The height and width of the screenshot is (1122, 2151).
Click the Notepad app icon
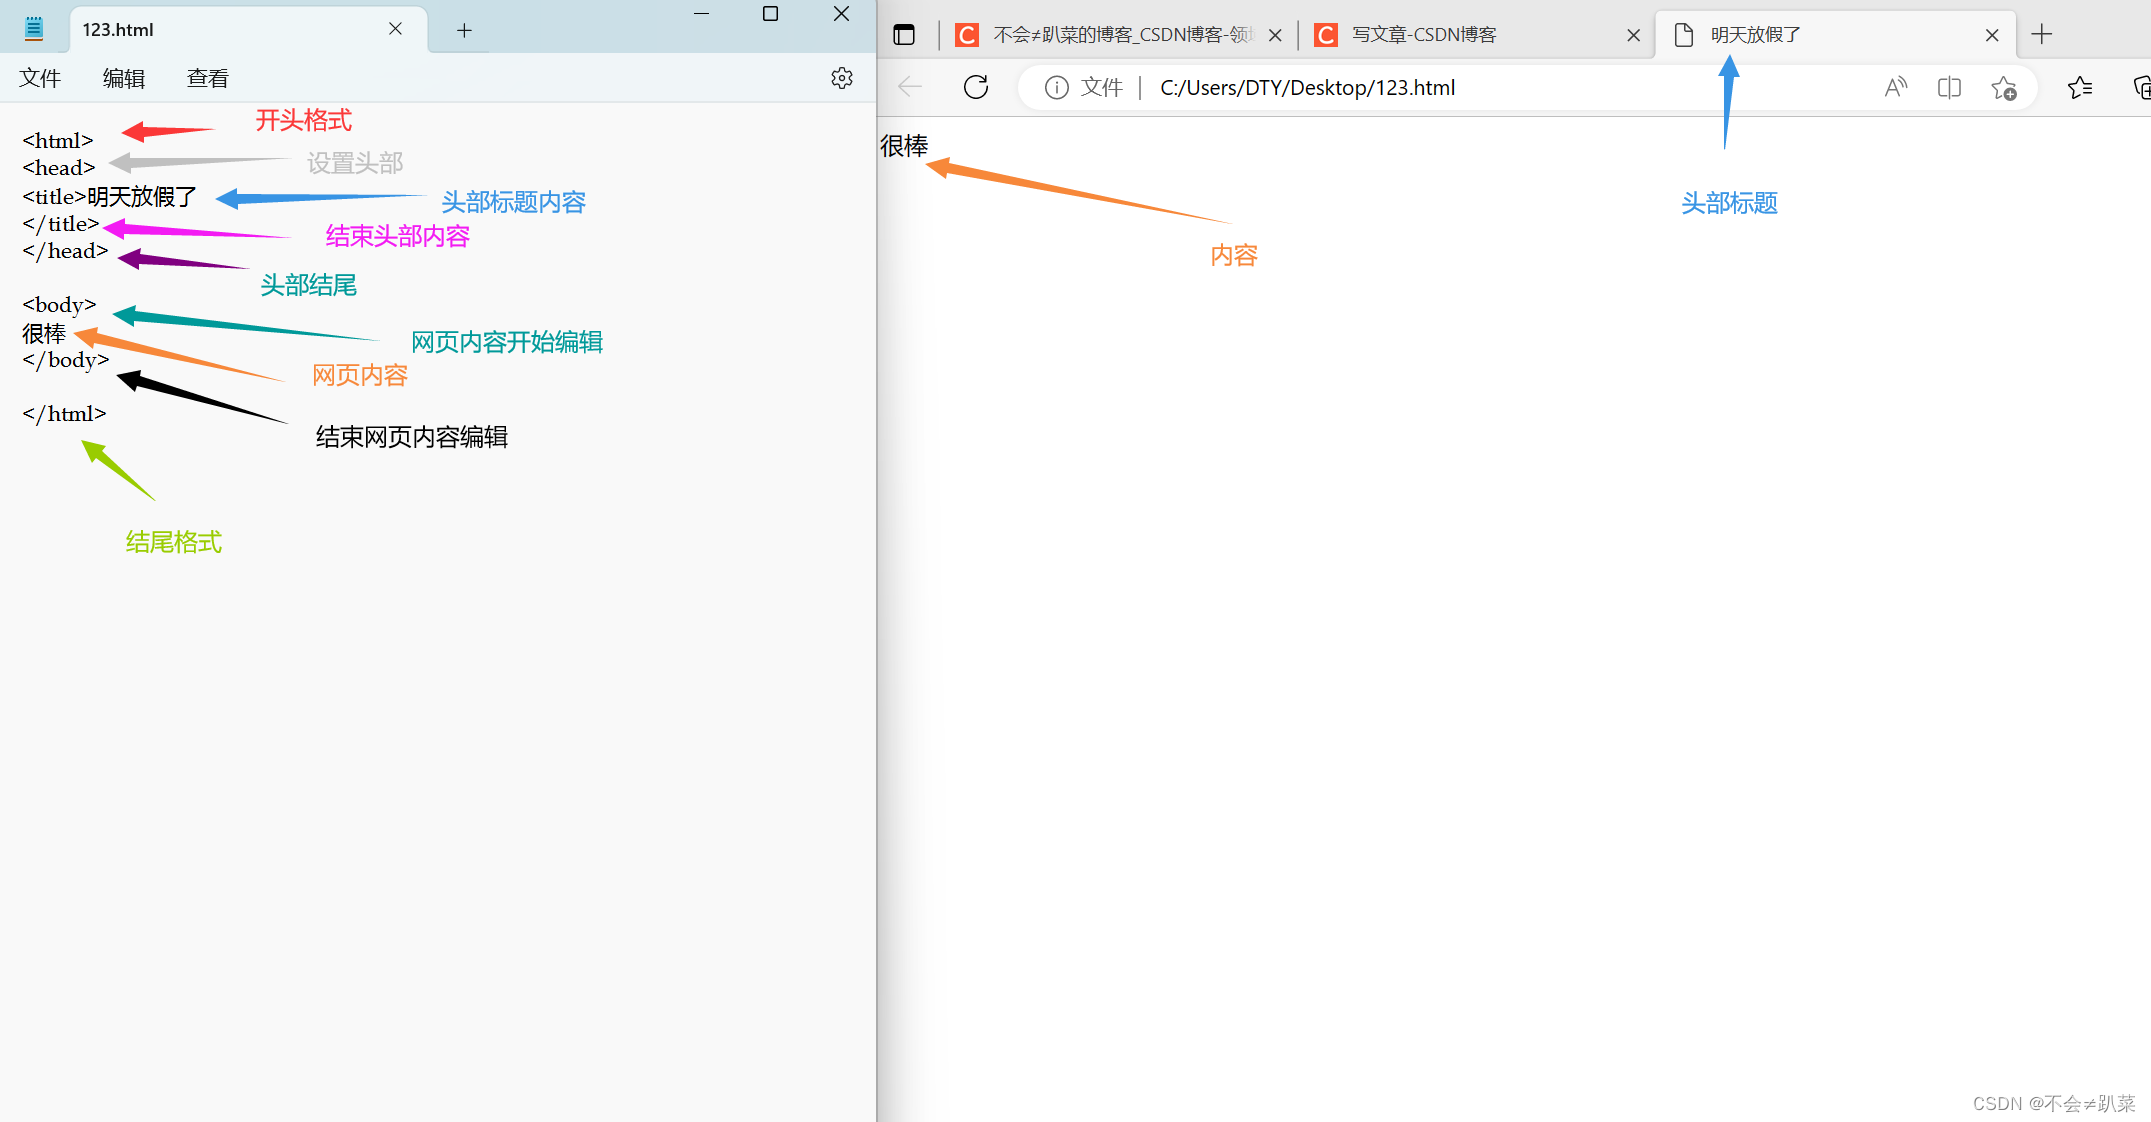[x=34, y=29]
